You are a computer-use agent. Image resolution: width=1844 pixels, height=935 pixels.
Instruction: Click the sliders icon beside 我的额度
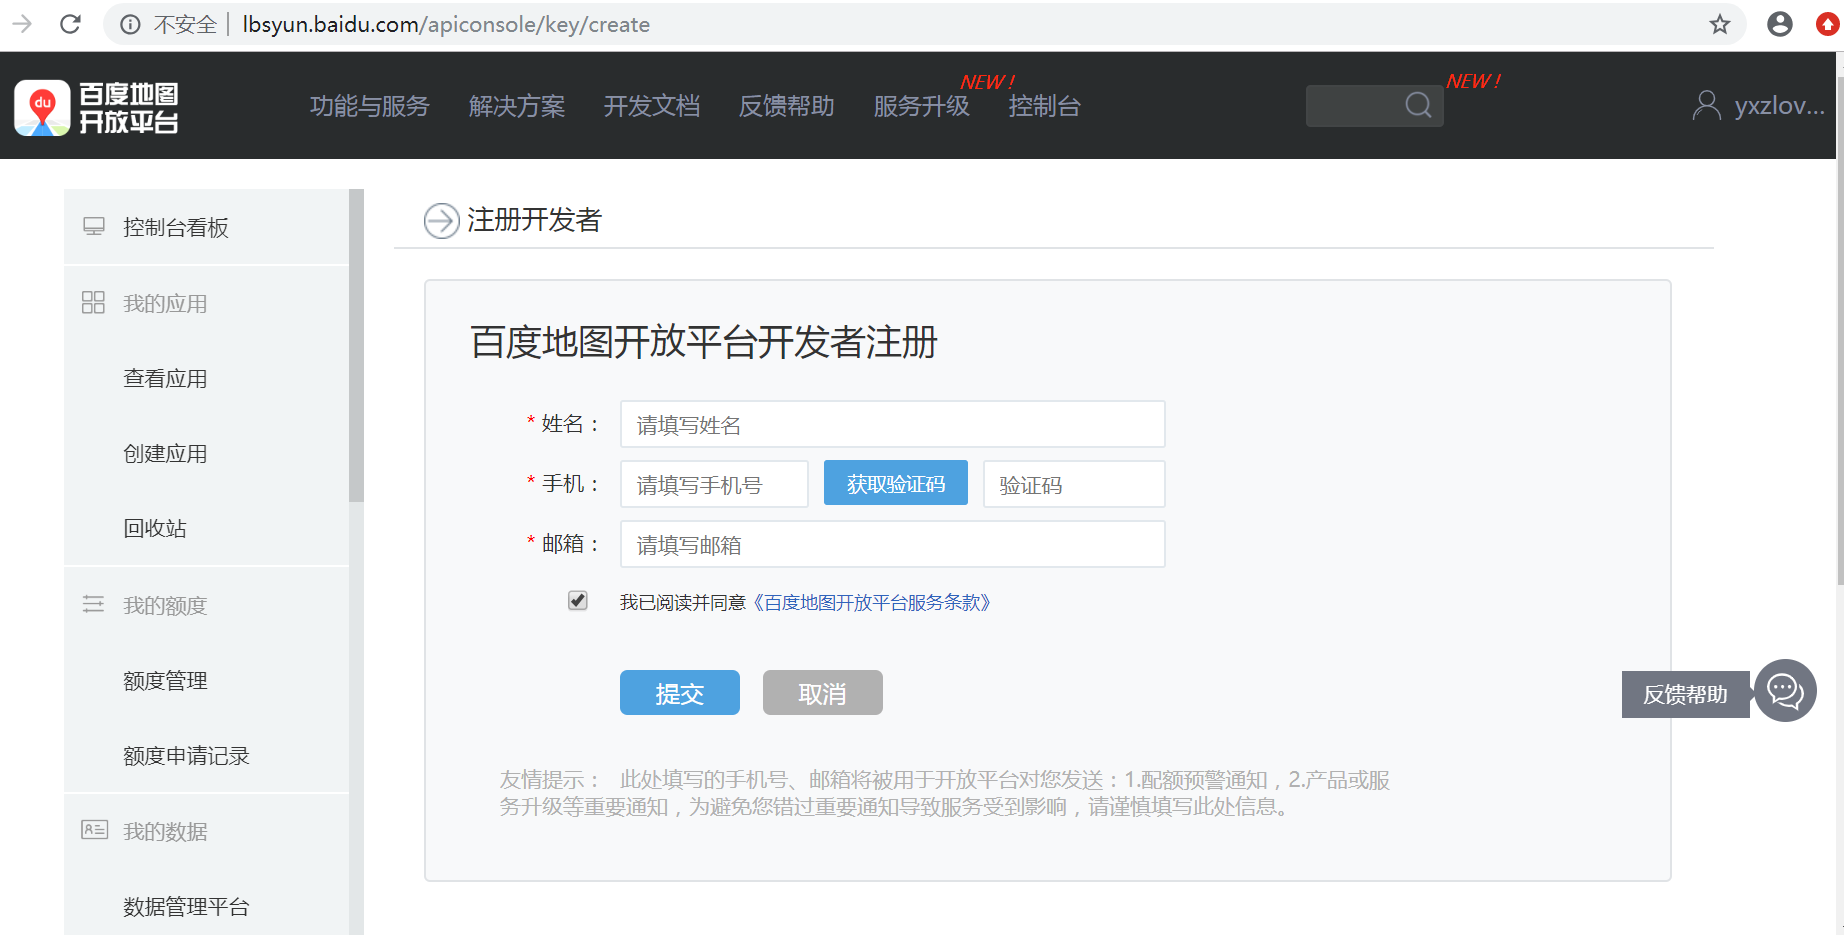click(93, 604)
